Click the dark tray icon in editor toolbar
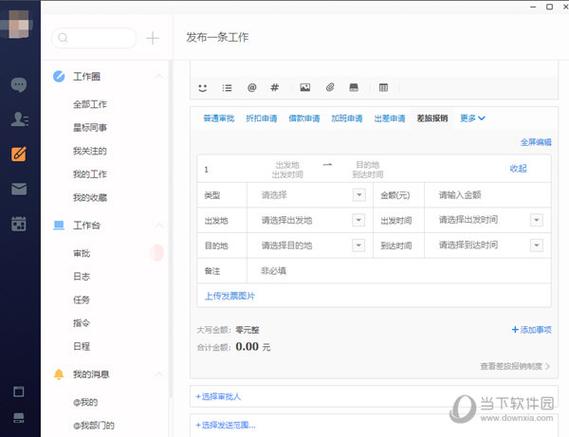569x437 pixels. click(x=354, y=87)
